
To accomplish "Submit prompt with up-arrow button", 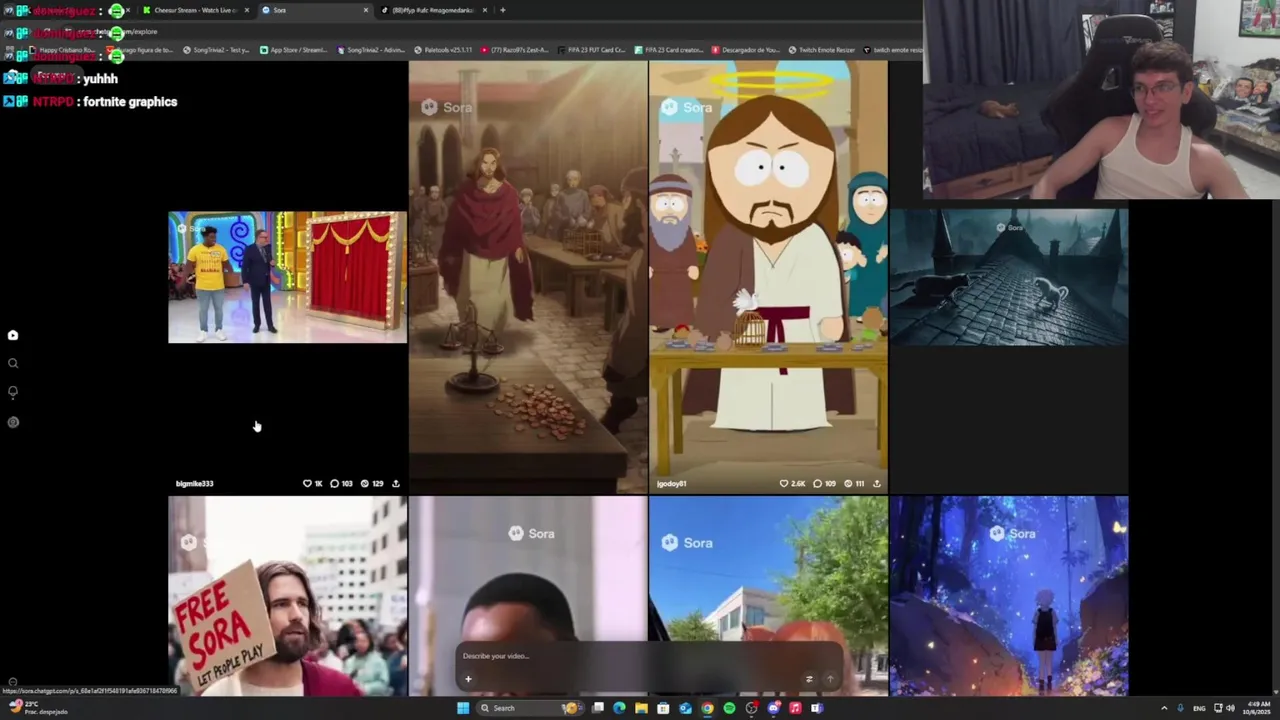I will (829, 679).
